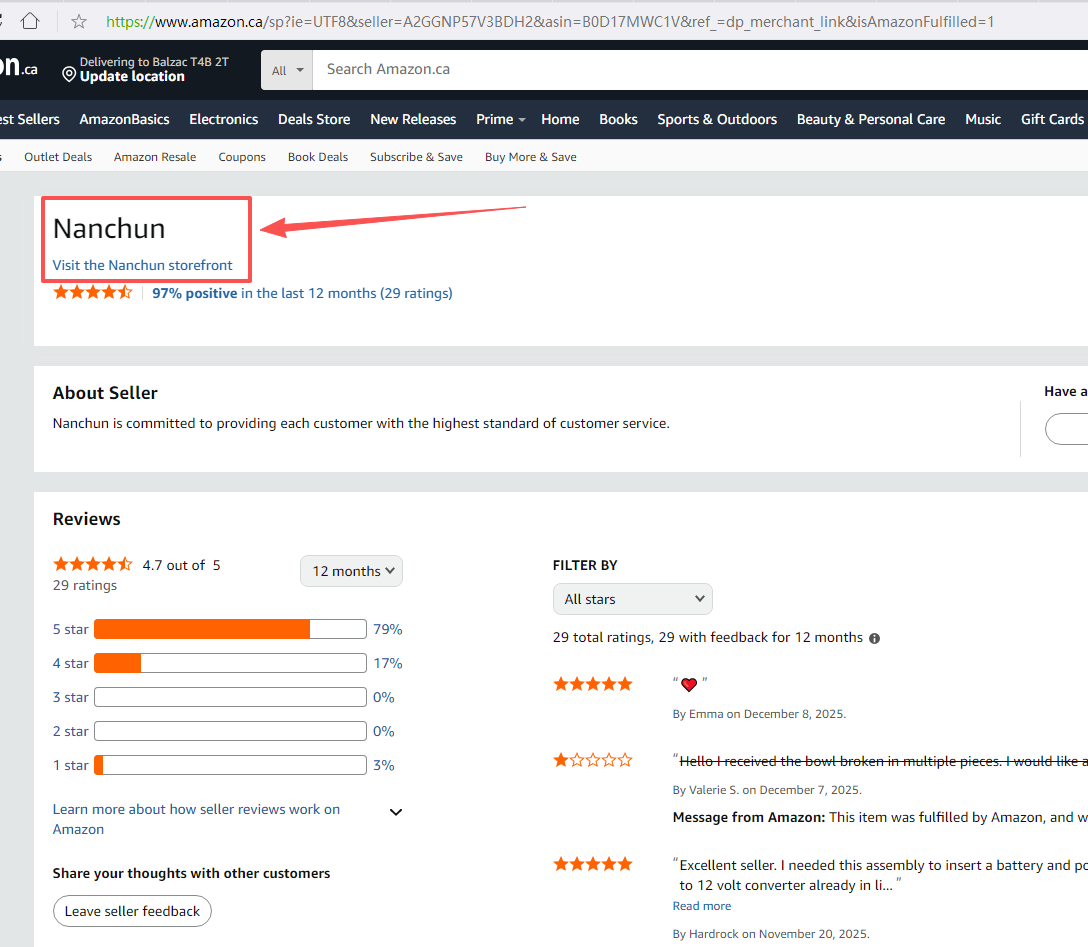Expand the Prime menu arrow
Image resolution: width=1088 pixels, height=947 pixels.
pyautogui.click(x=522, y=120)
